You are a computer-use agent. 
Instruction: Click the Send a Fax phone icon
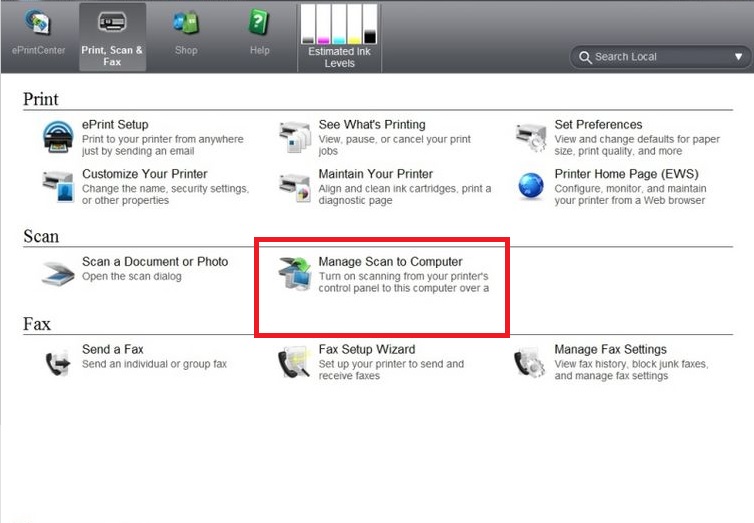tap(58, 363)
